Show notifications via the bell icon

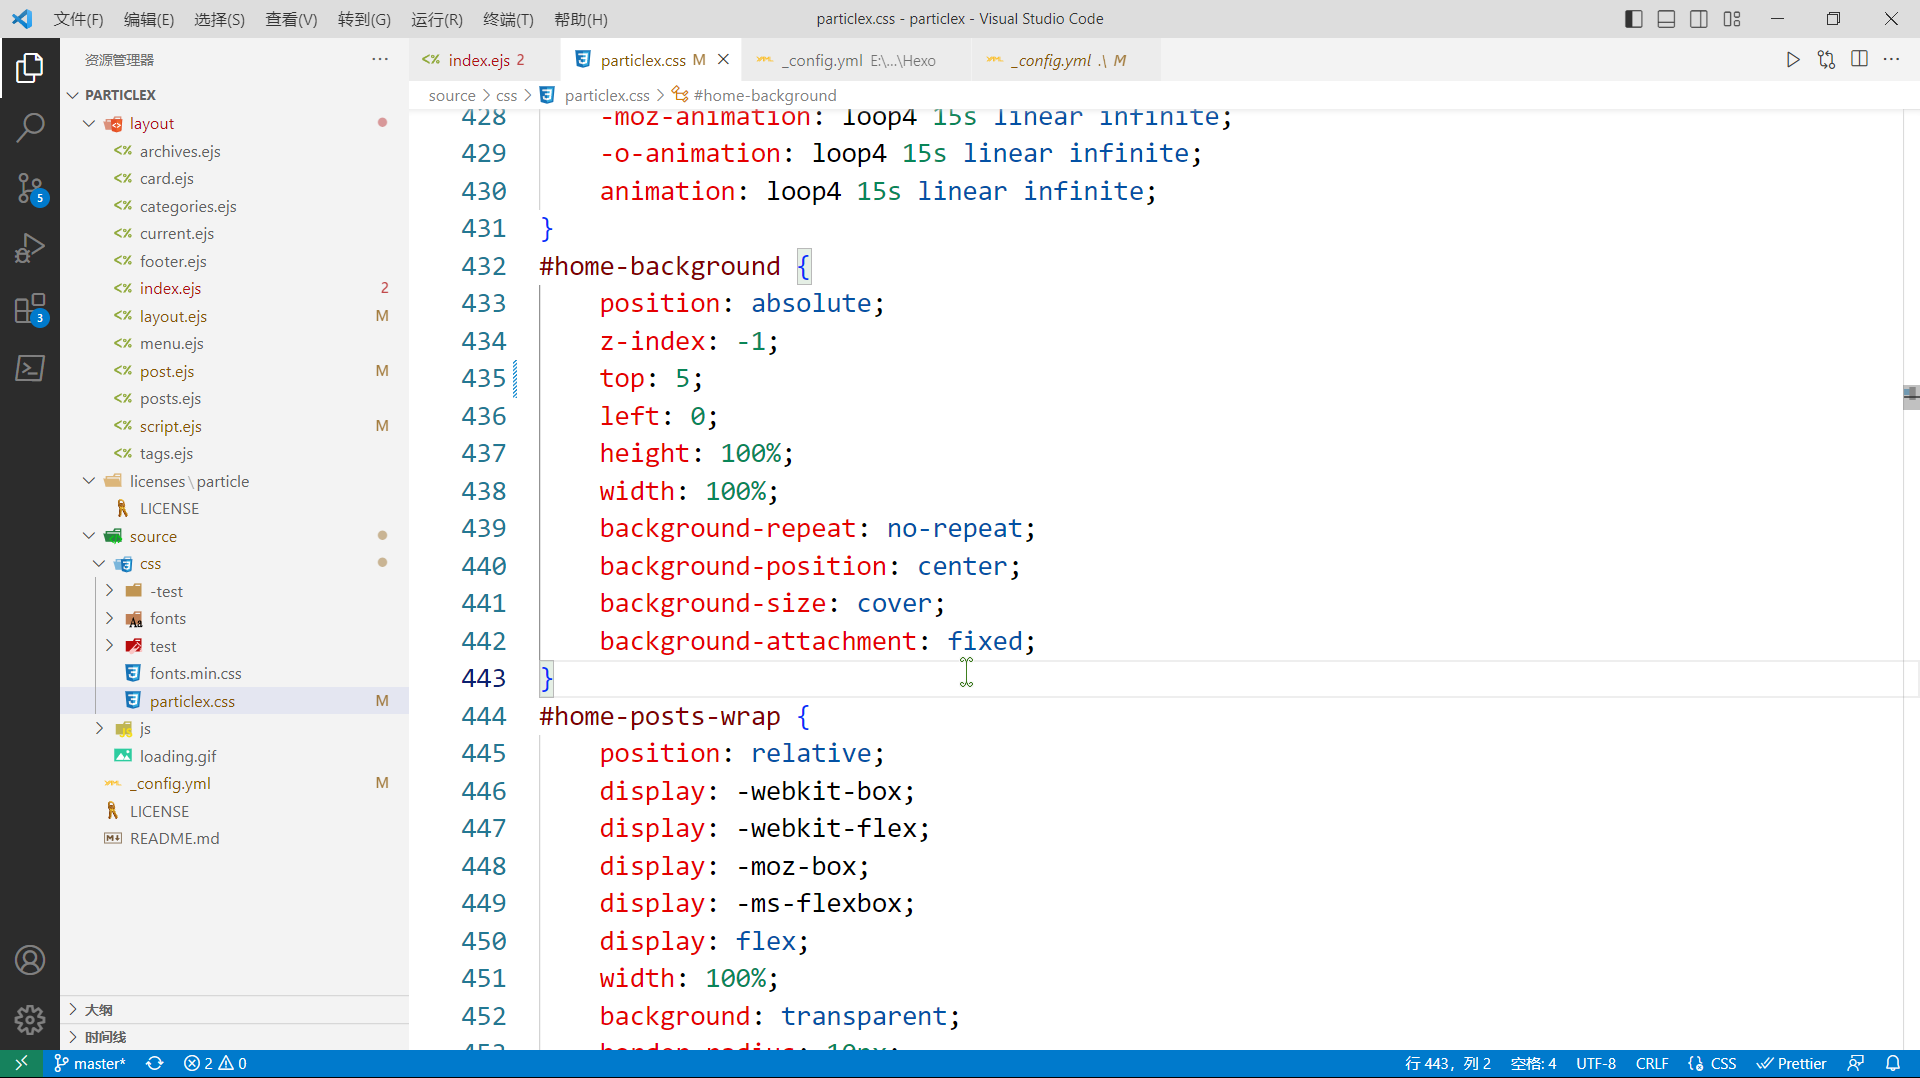[1893, 1063]
